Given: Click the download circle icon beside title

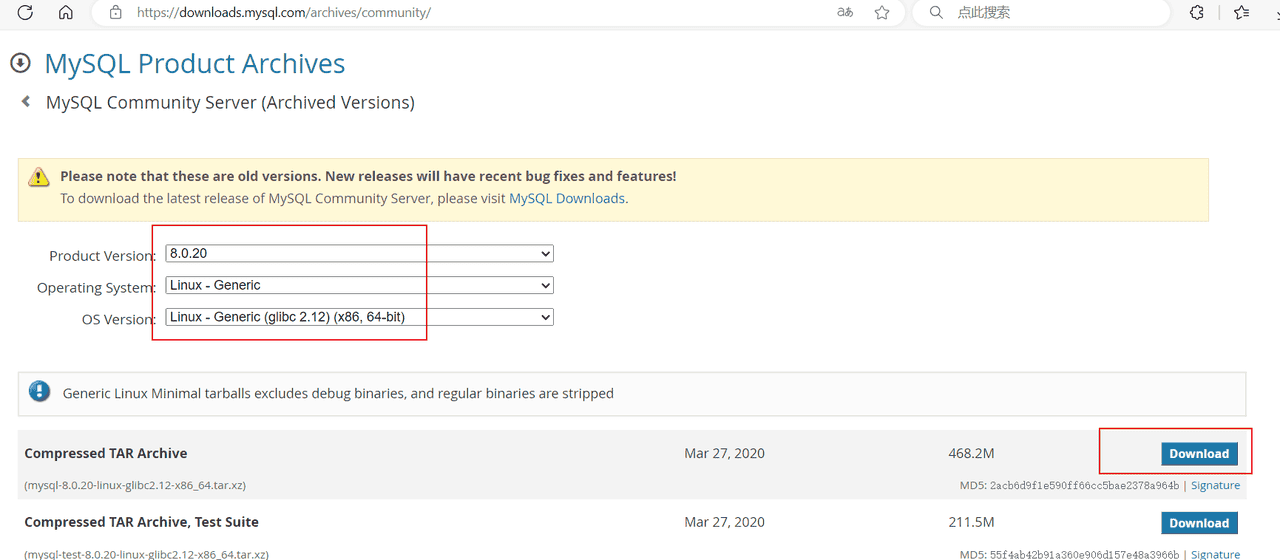Looking at the screenshot, I should pos(20,64).
